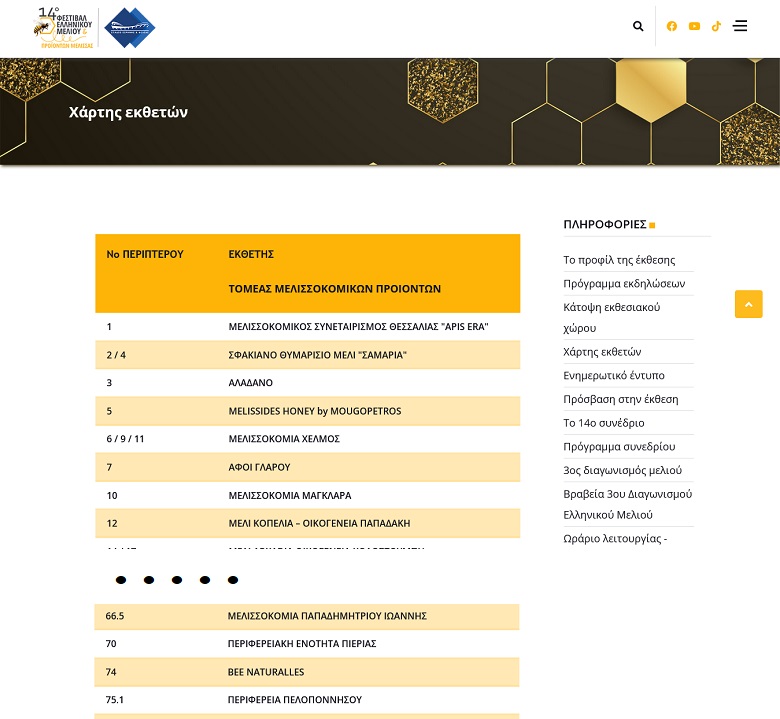
Task: Open the search magnifier icon
Action: (638, 26)
